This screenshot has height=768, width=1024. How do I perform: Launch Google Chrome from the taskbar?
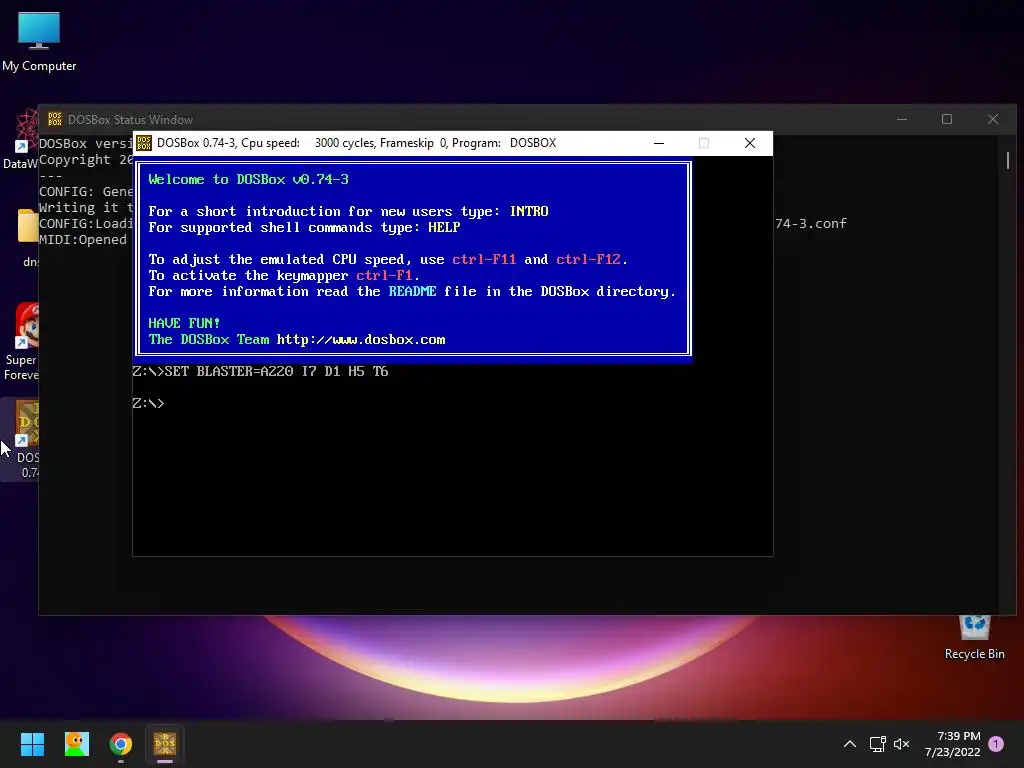click(121, 744)
